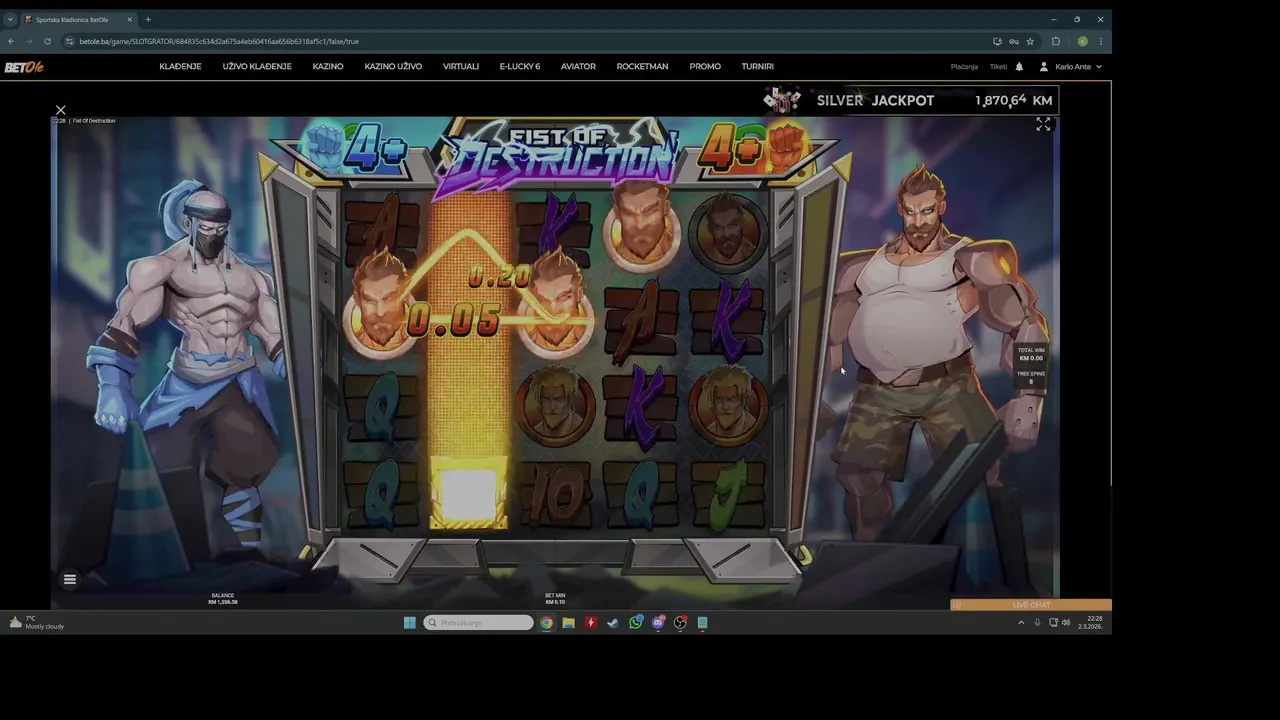Open the volume speaker tray icon

pyautogui.click(x=1066, y=622)
